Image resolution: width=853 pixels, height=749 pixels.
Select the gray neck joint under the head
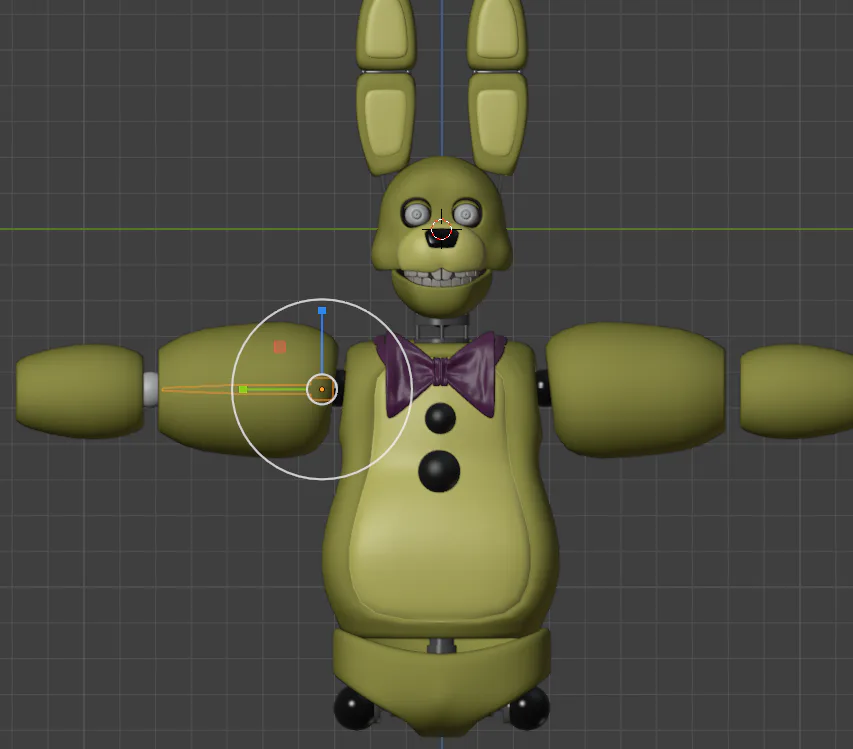coord(442,330)
